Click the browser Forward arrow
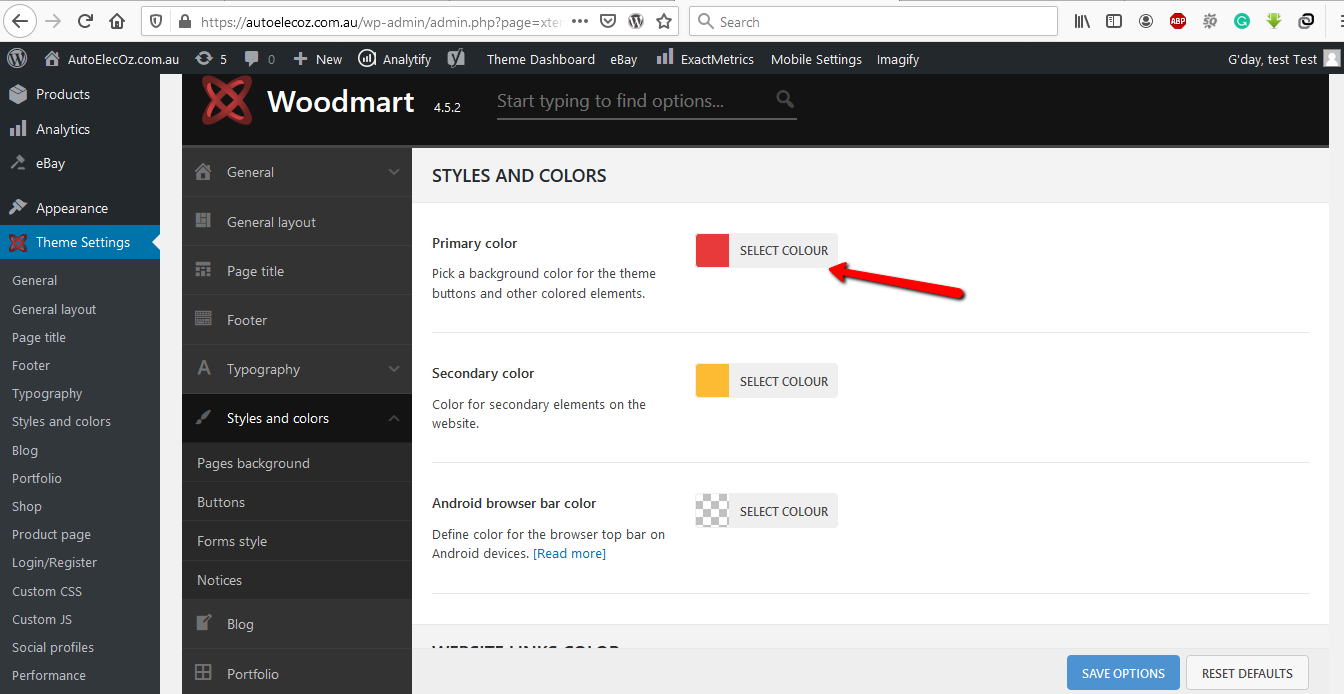This screenshot has height=694, width=1344. coord(53,21)
